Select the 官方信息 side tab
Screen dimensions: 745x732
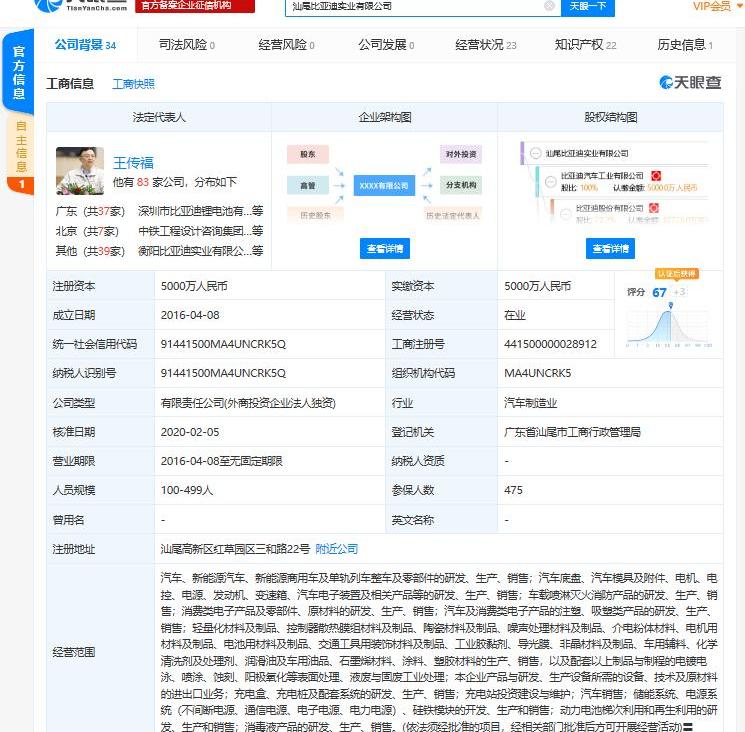click(18, 71)
